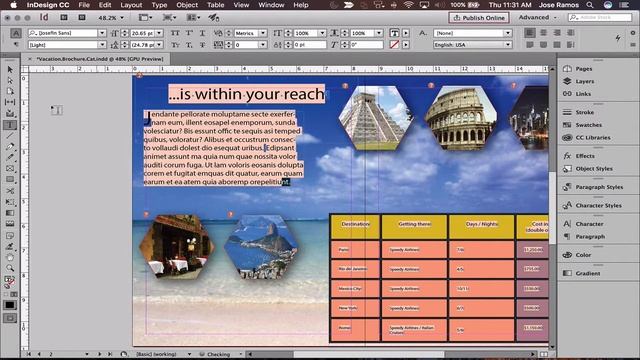Open the Advanced workspace switcher
The image size is (640, 360).
point(537,17)
